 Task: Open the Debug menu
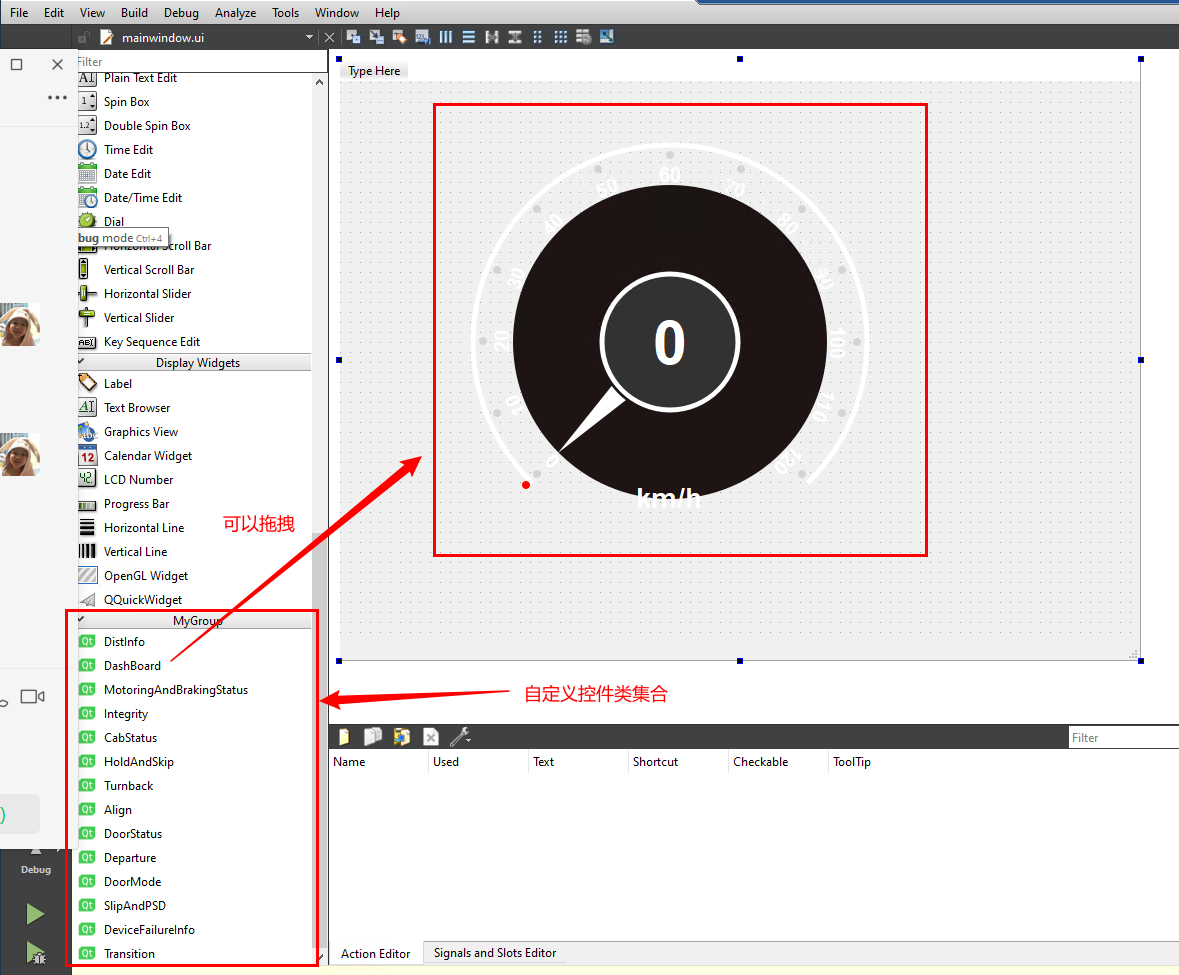pyautogui.click(x=181, y=13)
